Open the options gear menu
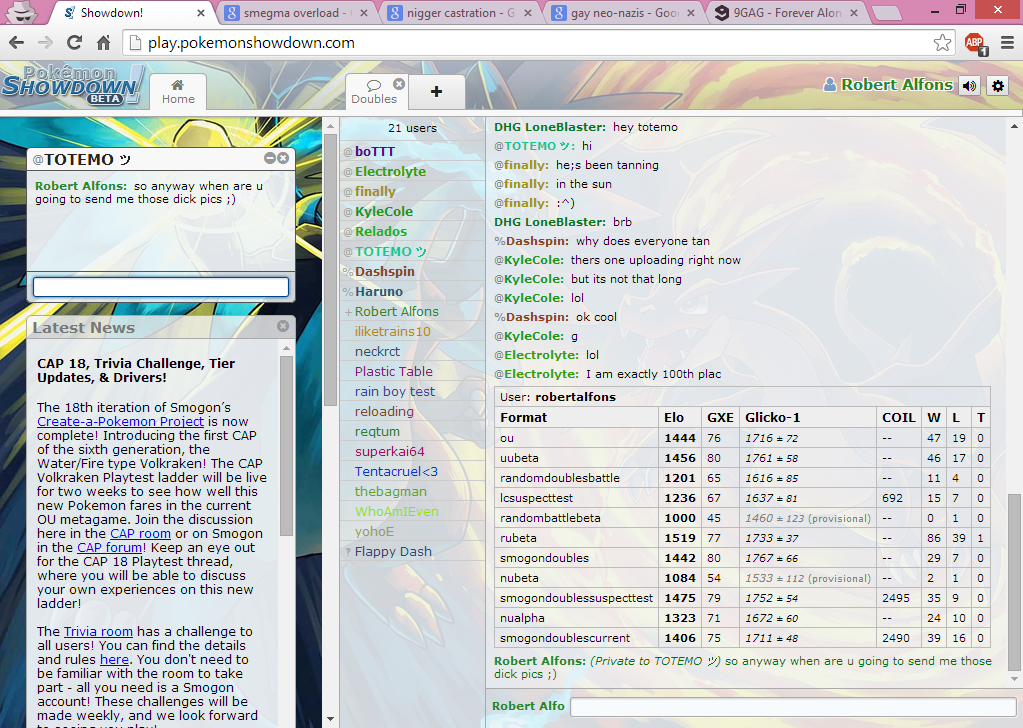This screenshot has height=728, width=1023. coord(997,86)
